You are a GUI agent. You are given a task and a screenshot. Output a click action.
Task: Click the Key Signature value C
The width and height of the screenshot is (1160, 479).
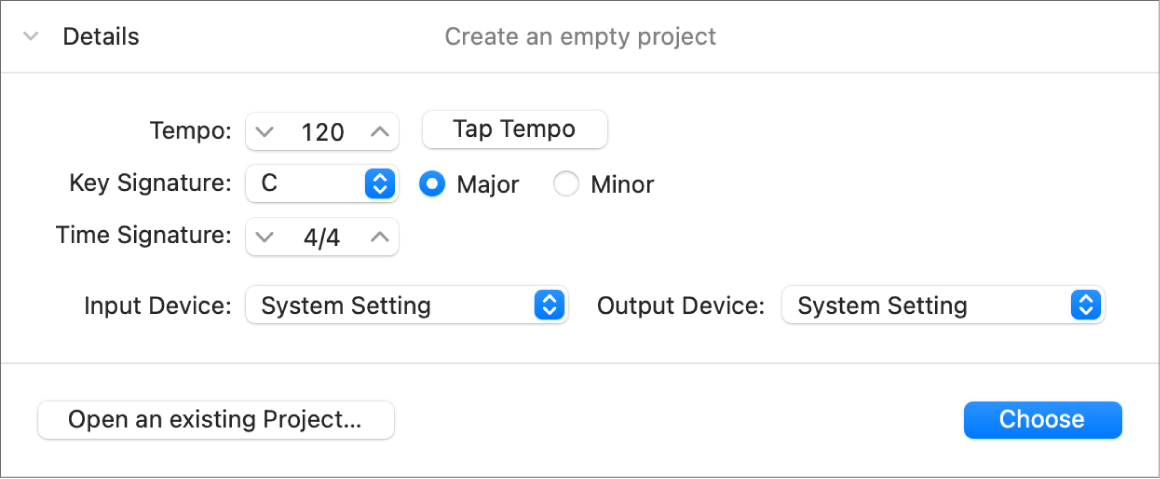tap(270, 184)
